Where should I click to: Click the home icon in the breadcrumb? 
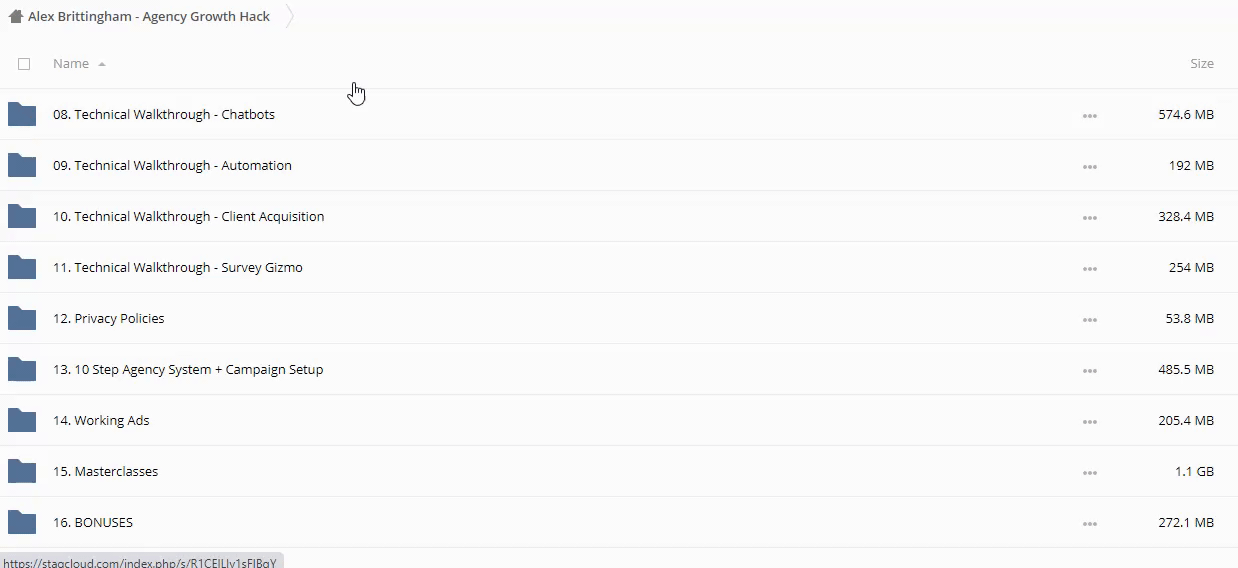(x=15, y=16)
